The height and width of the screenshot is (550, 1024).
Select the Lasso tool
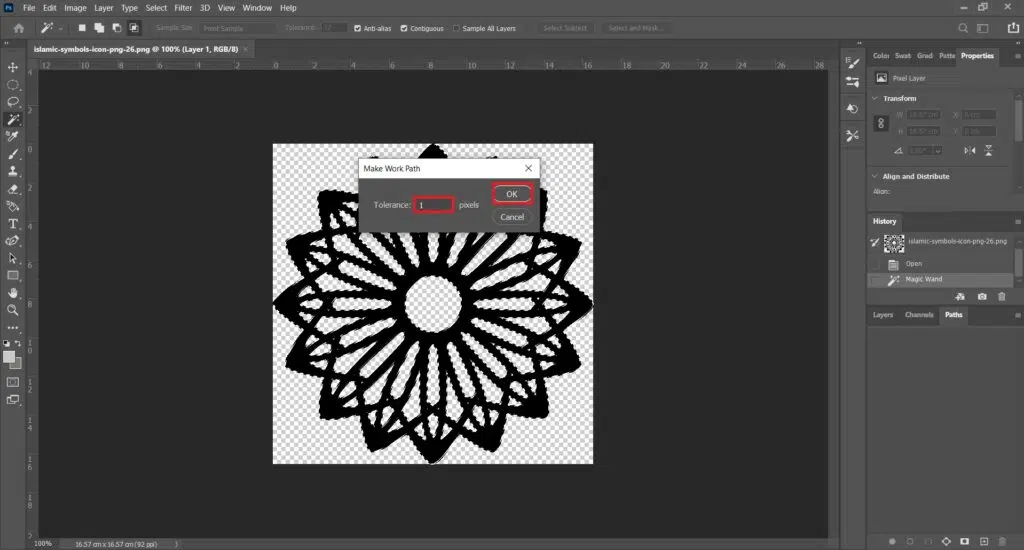coord(13,102)
